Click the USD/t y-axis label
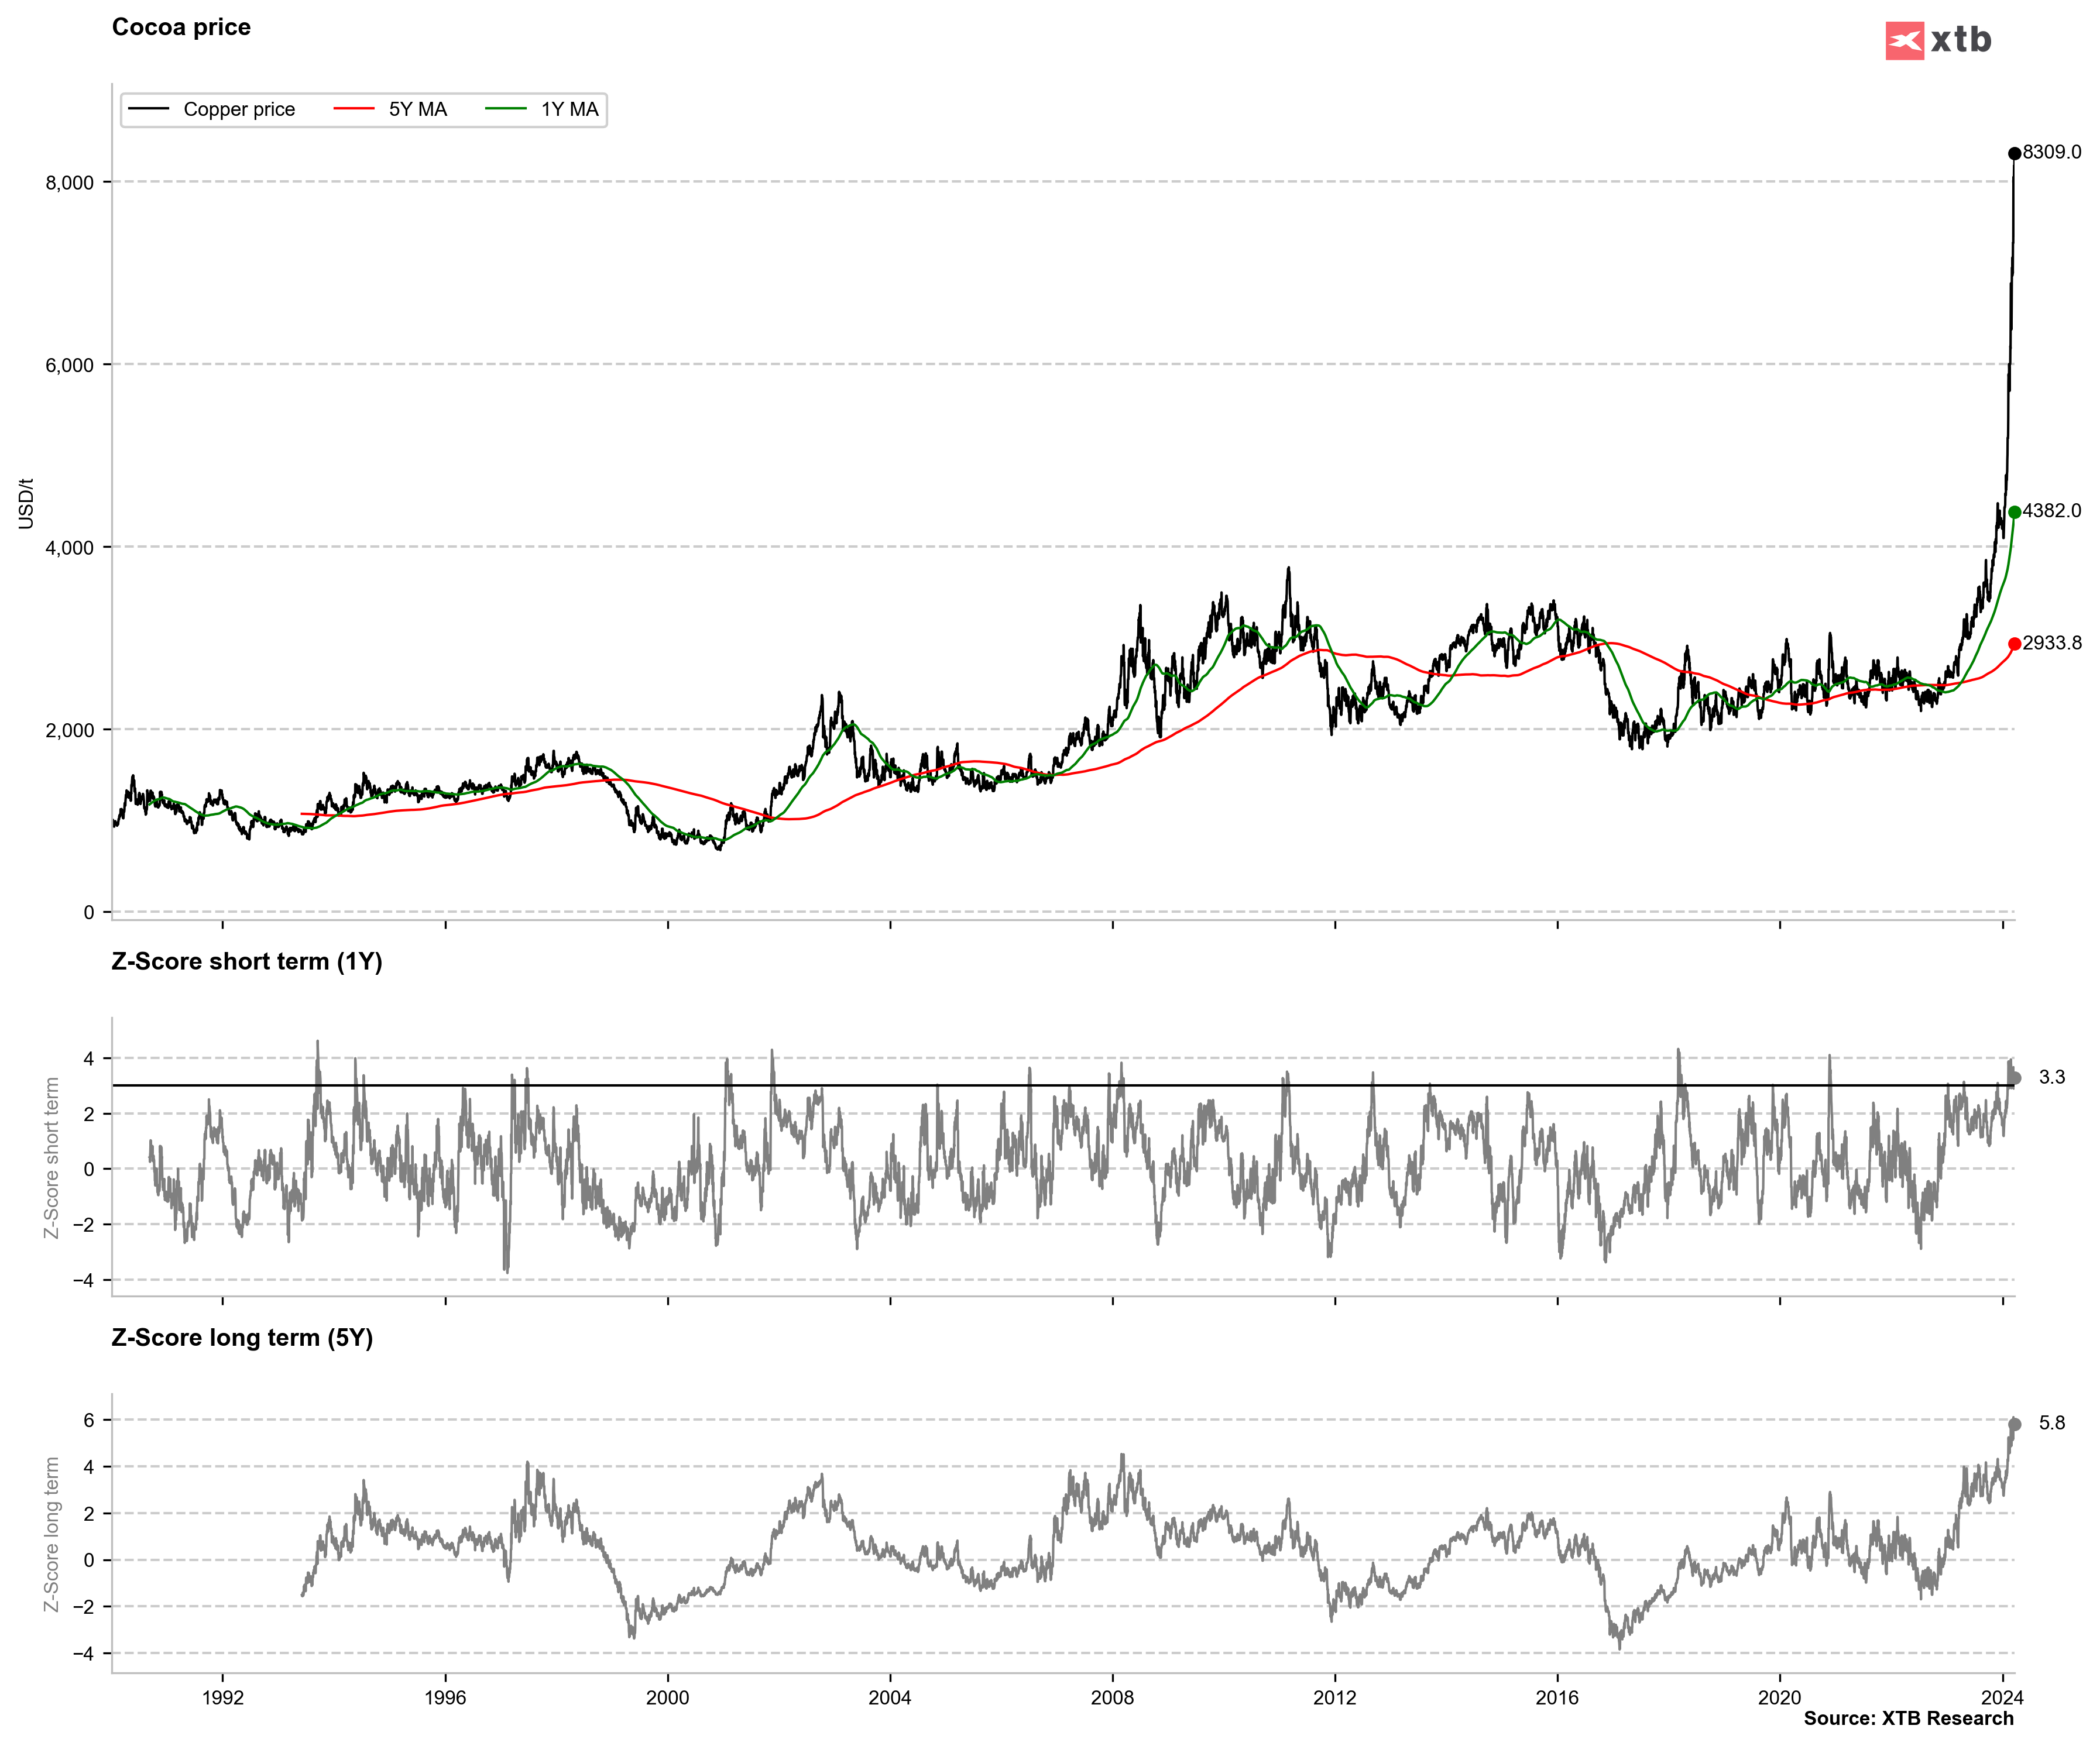The image size is (2100, 1746). (x=26, y=503)
